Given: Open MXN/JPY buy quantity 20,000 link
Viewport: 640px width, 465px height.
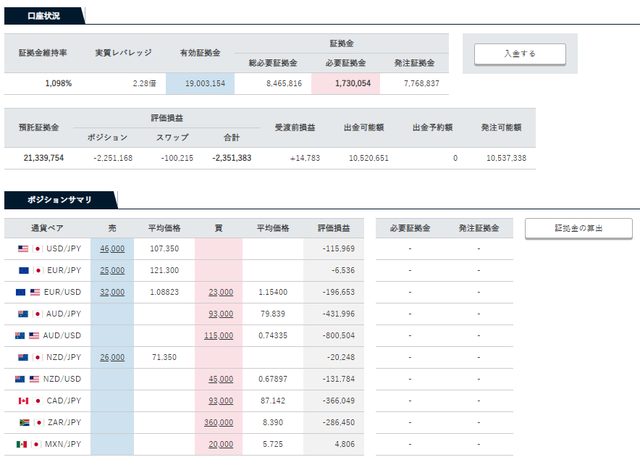Looking at the screenshot, I should tap(221, 444).
